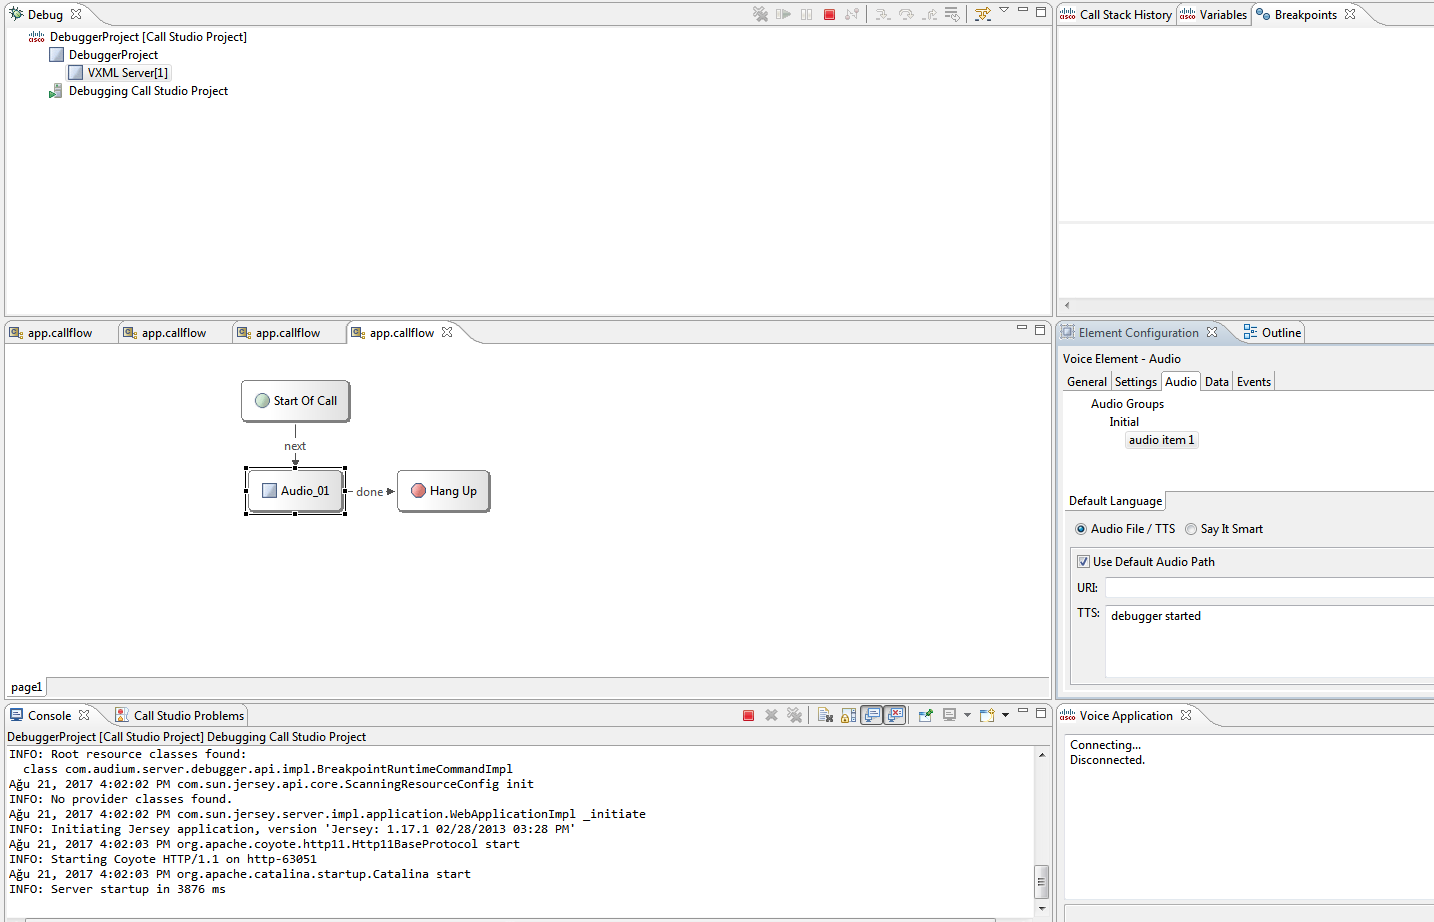Select the Start Of Call node
This screenshot has width=1434, height=922.
pyautogui.click(x=296, y=401)
